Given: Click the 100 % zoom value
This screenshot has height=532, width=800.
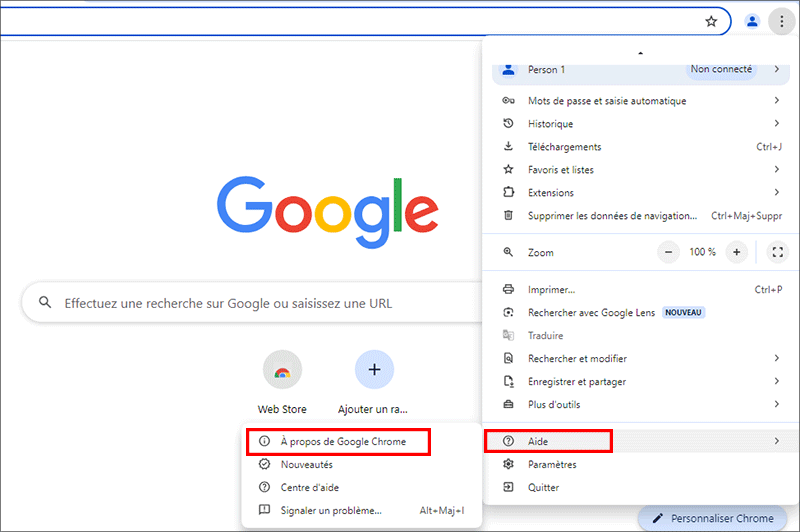Looking at the screenshot, I should click(702, 252).
